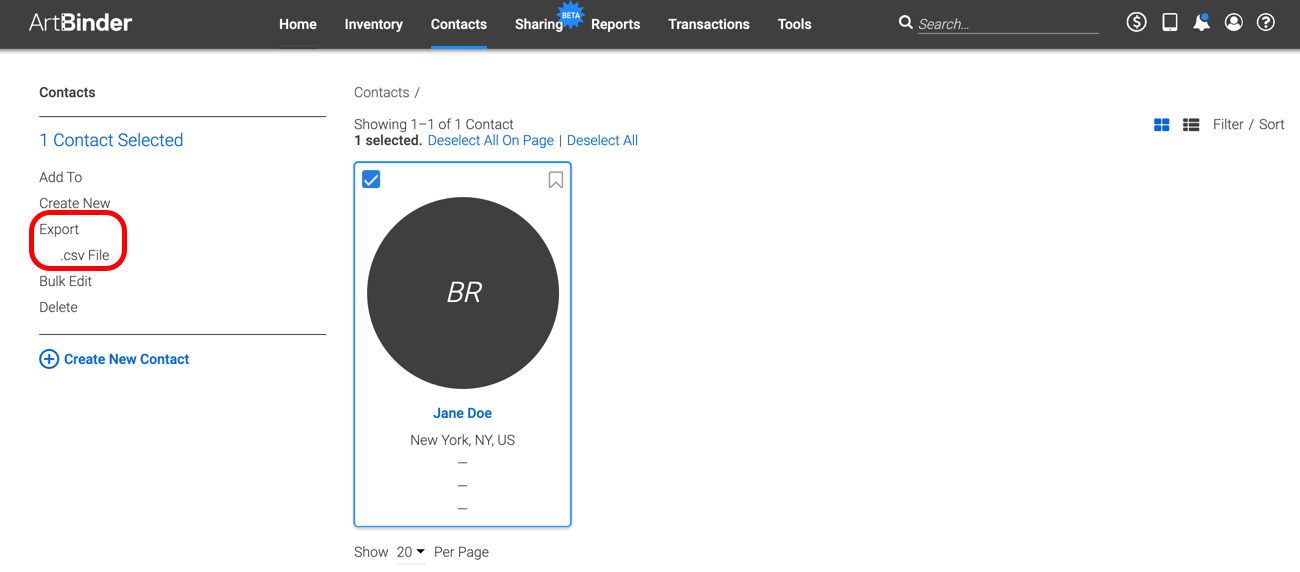Image resolution: width=1300 pixels, height=572 pixels.
Task: Click the BR avatar thumbnail
Action: [463, 293]
